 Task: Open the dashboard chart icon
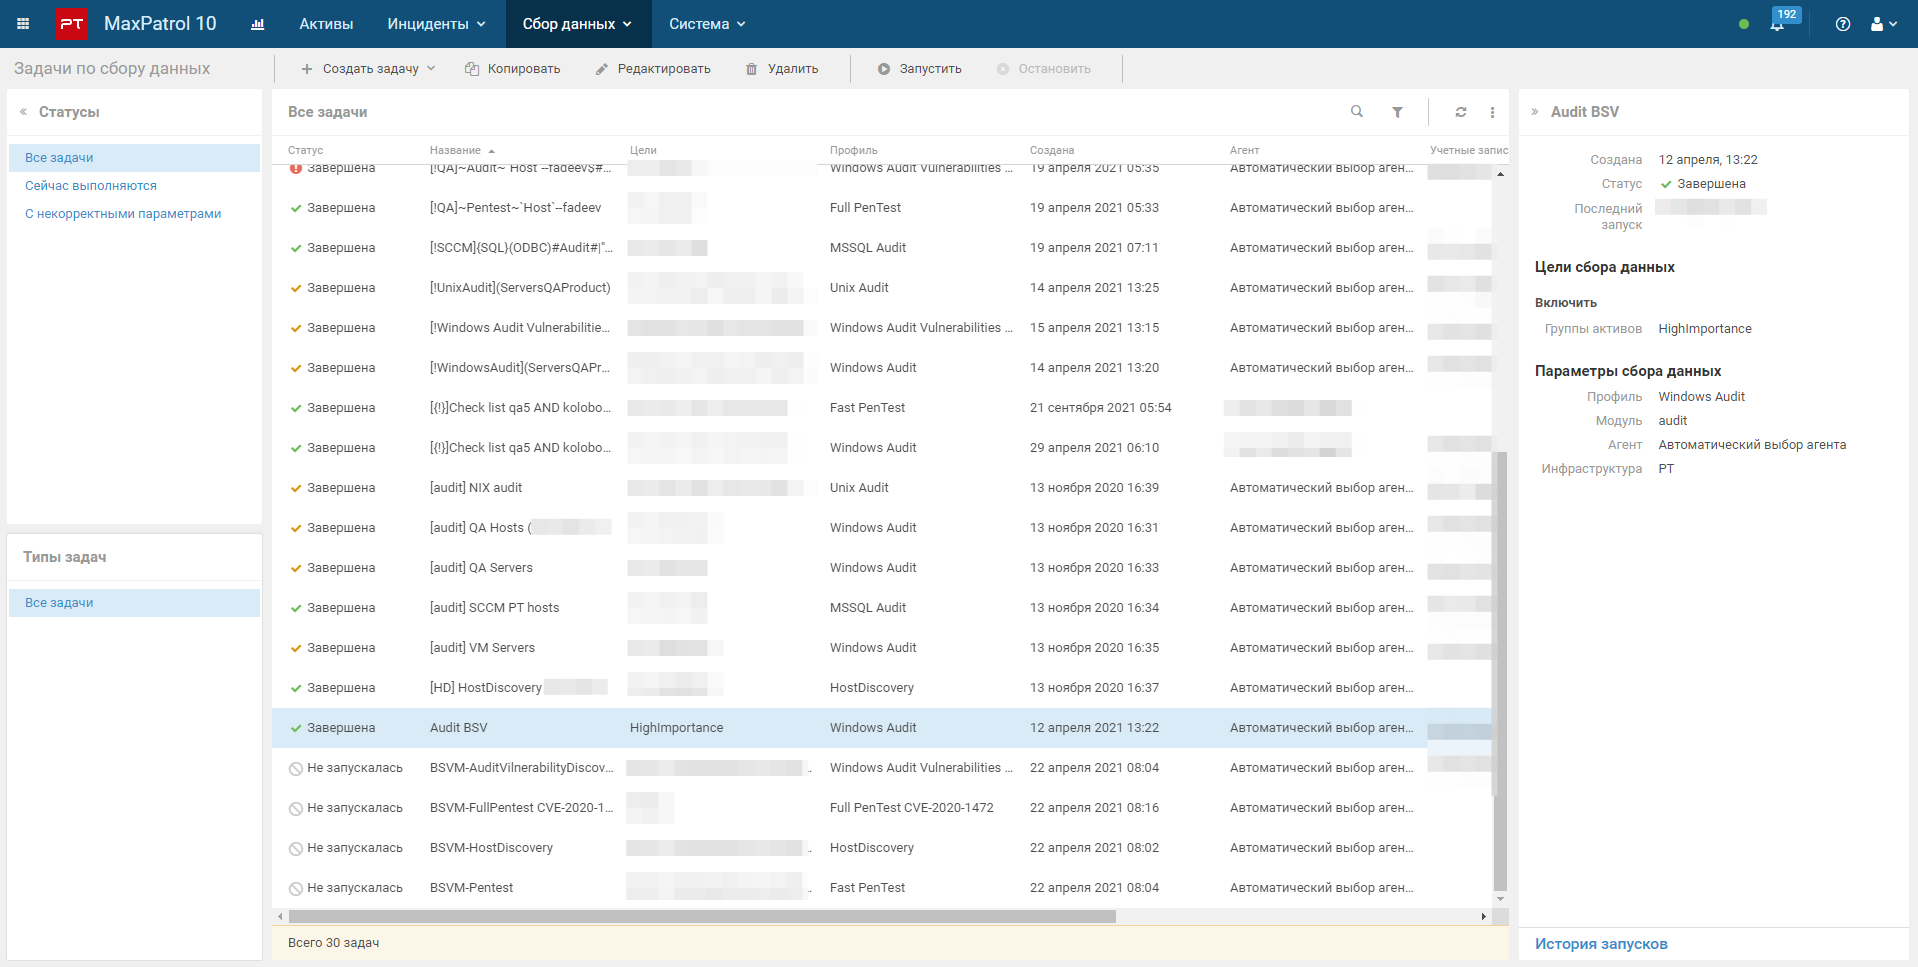pyautogui.click(x=257, y=24)
